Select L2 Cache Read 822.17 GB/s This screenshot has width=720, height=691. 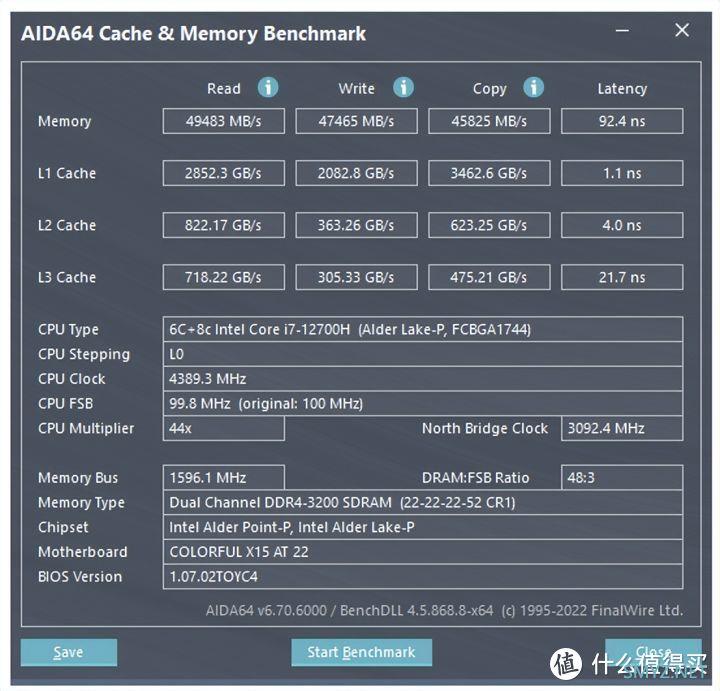click(224, 225)
